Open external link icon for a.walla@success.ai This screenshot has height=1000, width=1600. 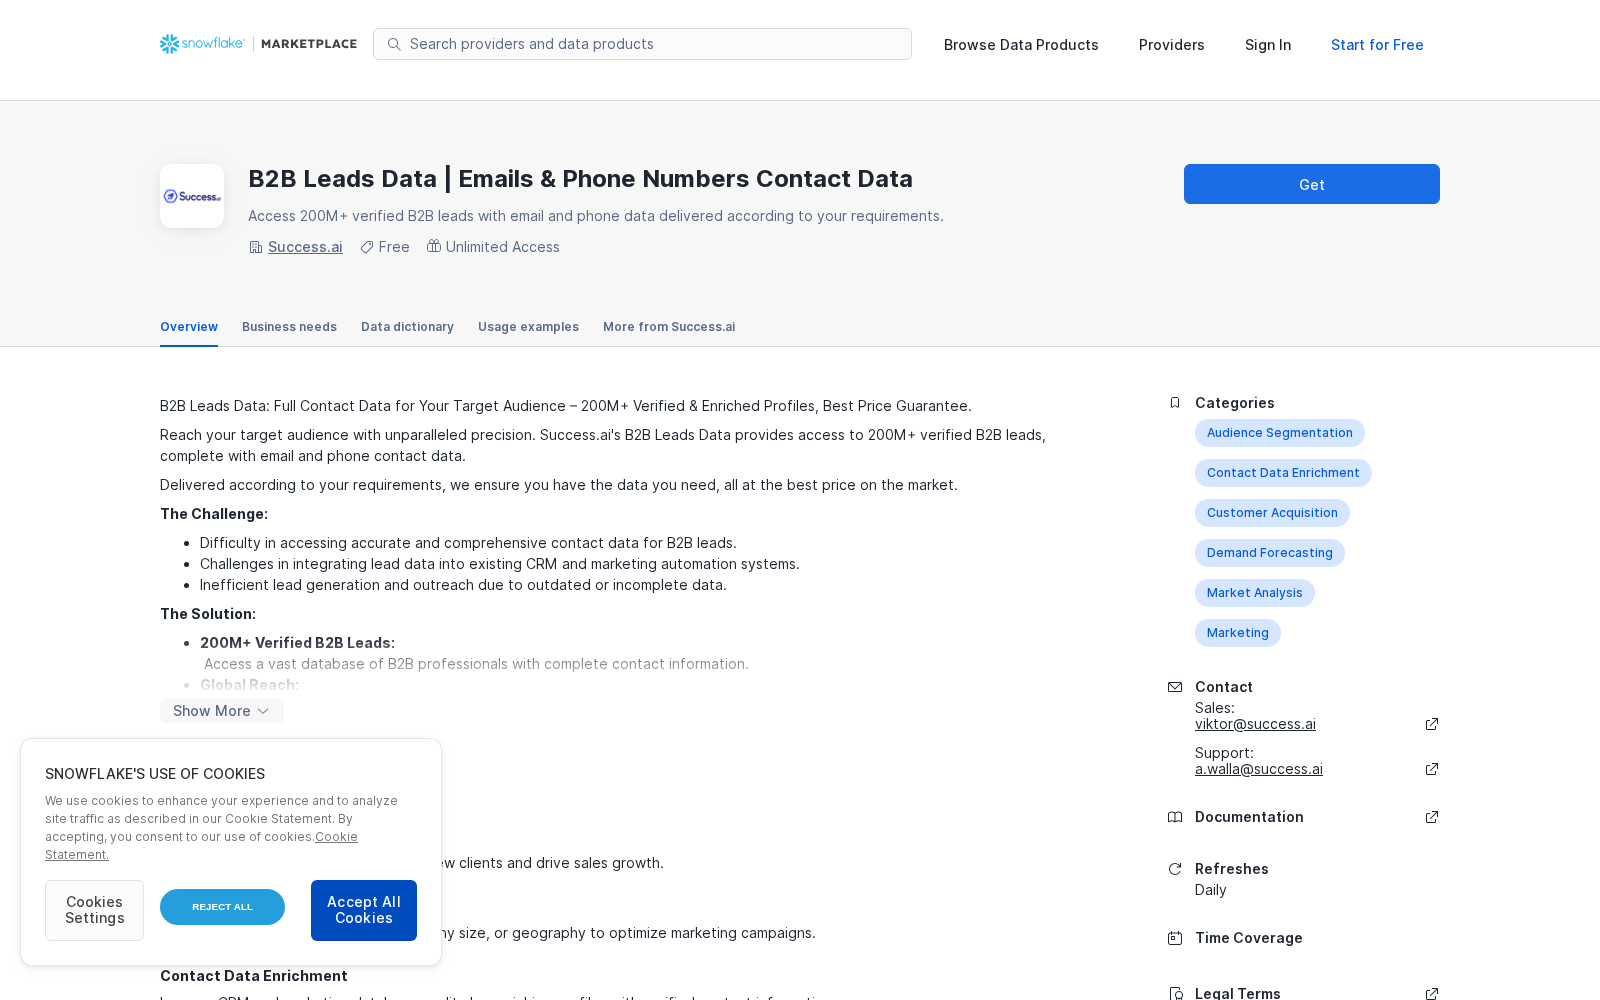(1432, 769)
